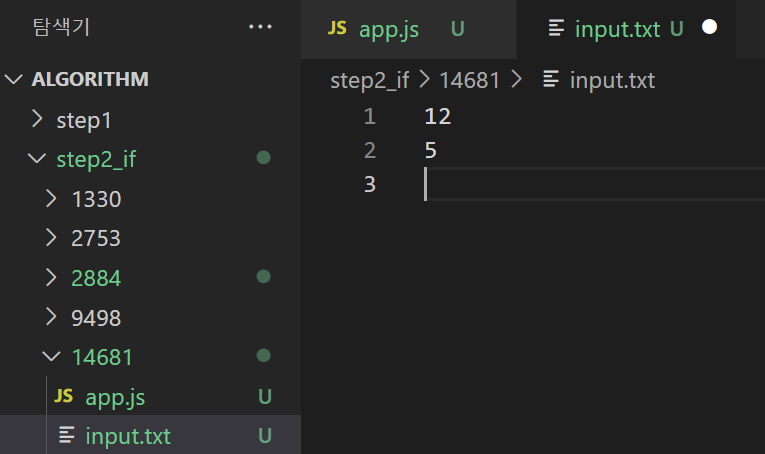Viewport: 765px width, 454px height.
Task: Expand the step1 folder
Action: click(x=37, y=118)
